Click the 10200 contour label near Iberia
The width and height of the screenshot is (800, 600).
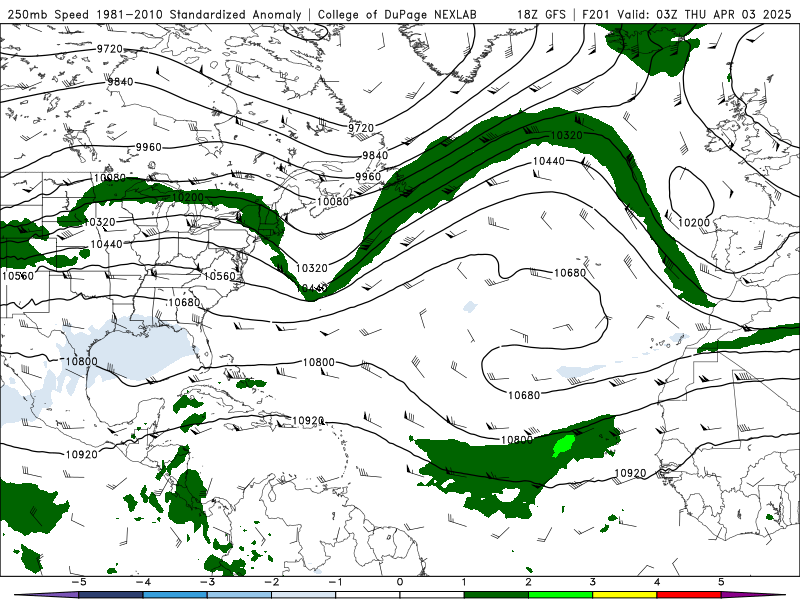[694, 222]
